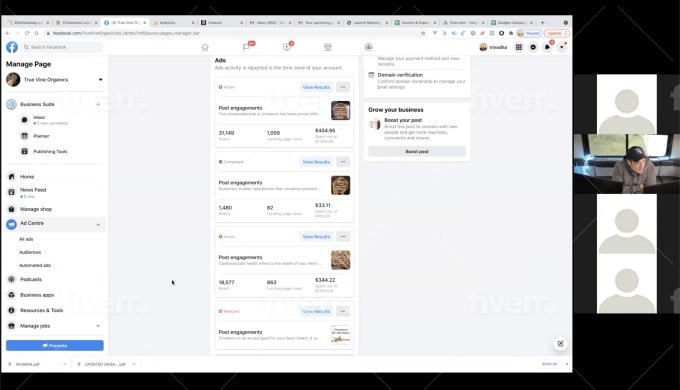Open the UPDATED download item menu arrow
Screen dimensions: 680x390
[x=134, y=364]
